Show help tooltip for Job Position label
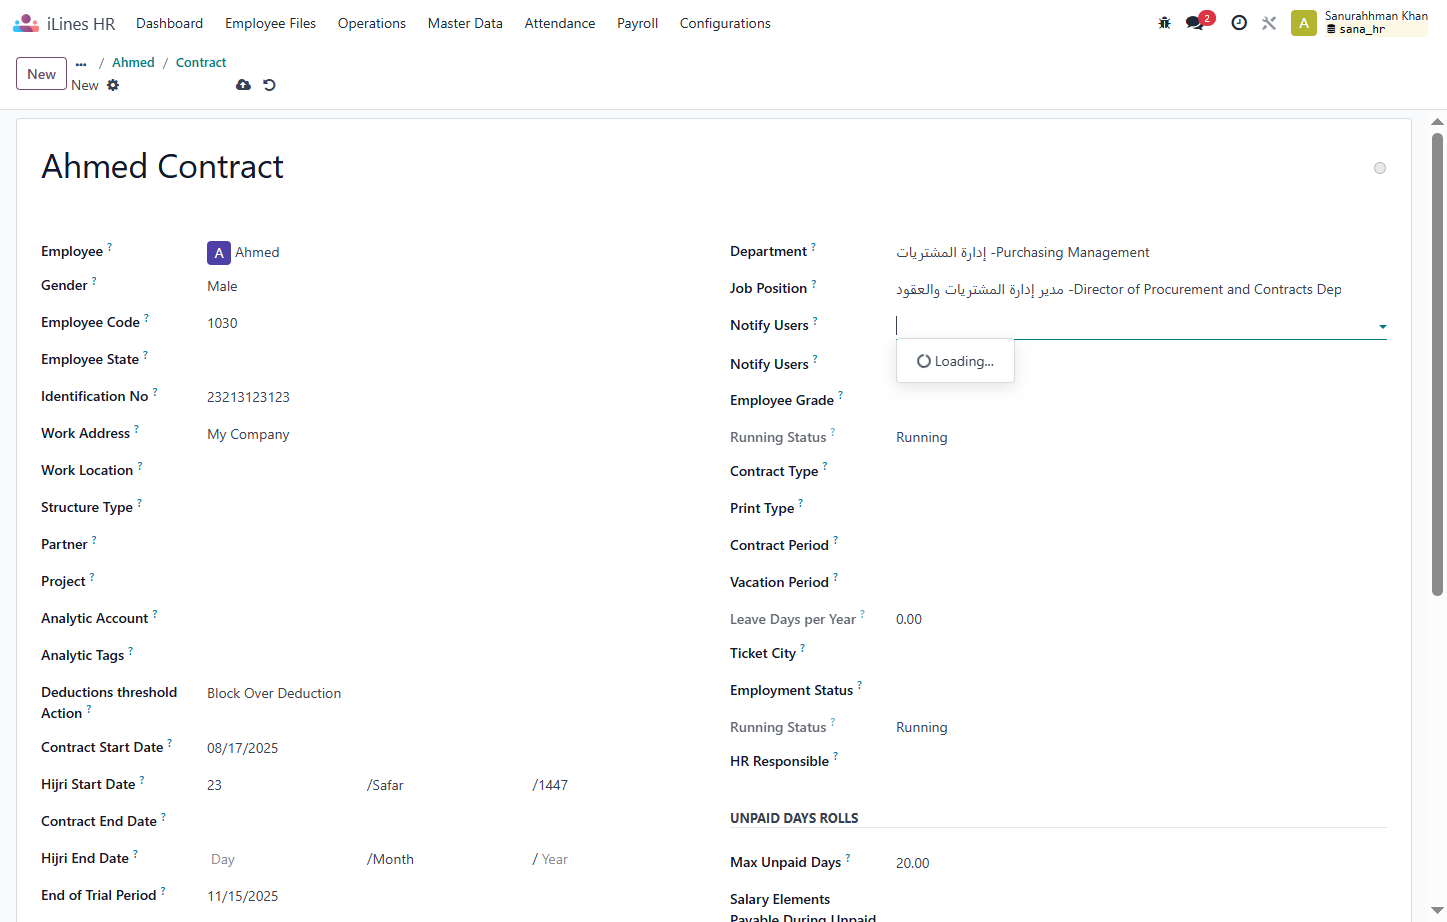The image size is (1447, 922). coord(814,283)
